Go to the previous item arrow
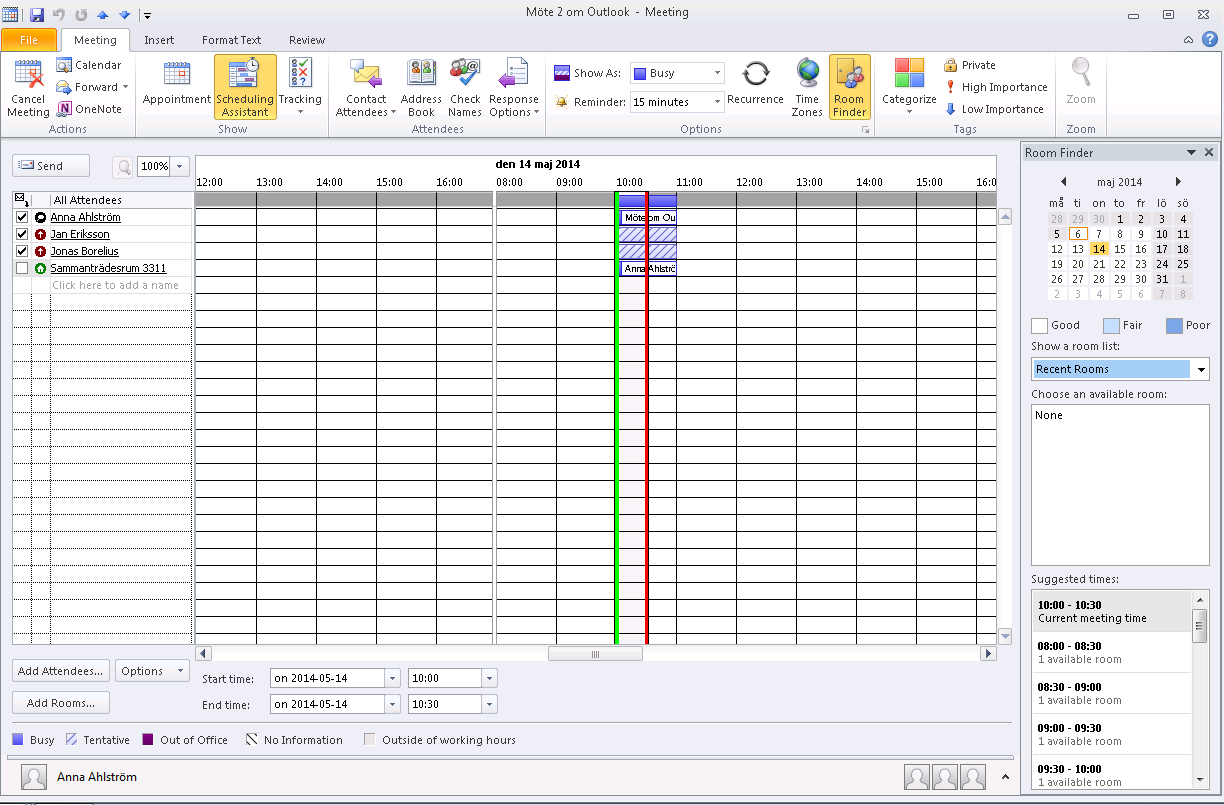 pos(102,15)
